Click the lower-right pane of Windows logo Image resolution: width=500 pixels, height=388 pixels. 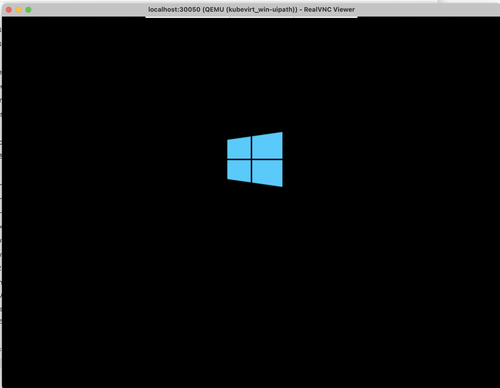(267, 173)
